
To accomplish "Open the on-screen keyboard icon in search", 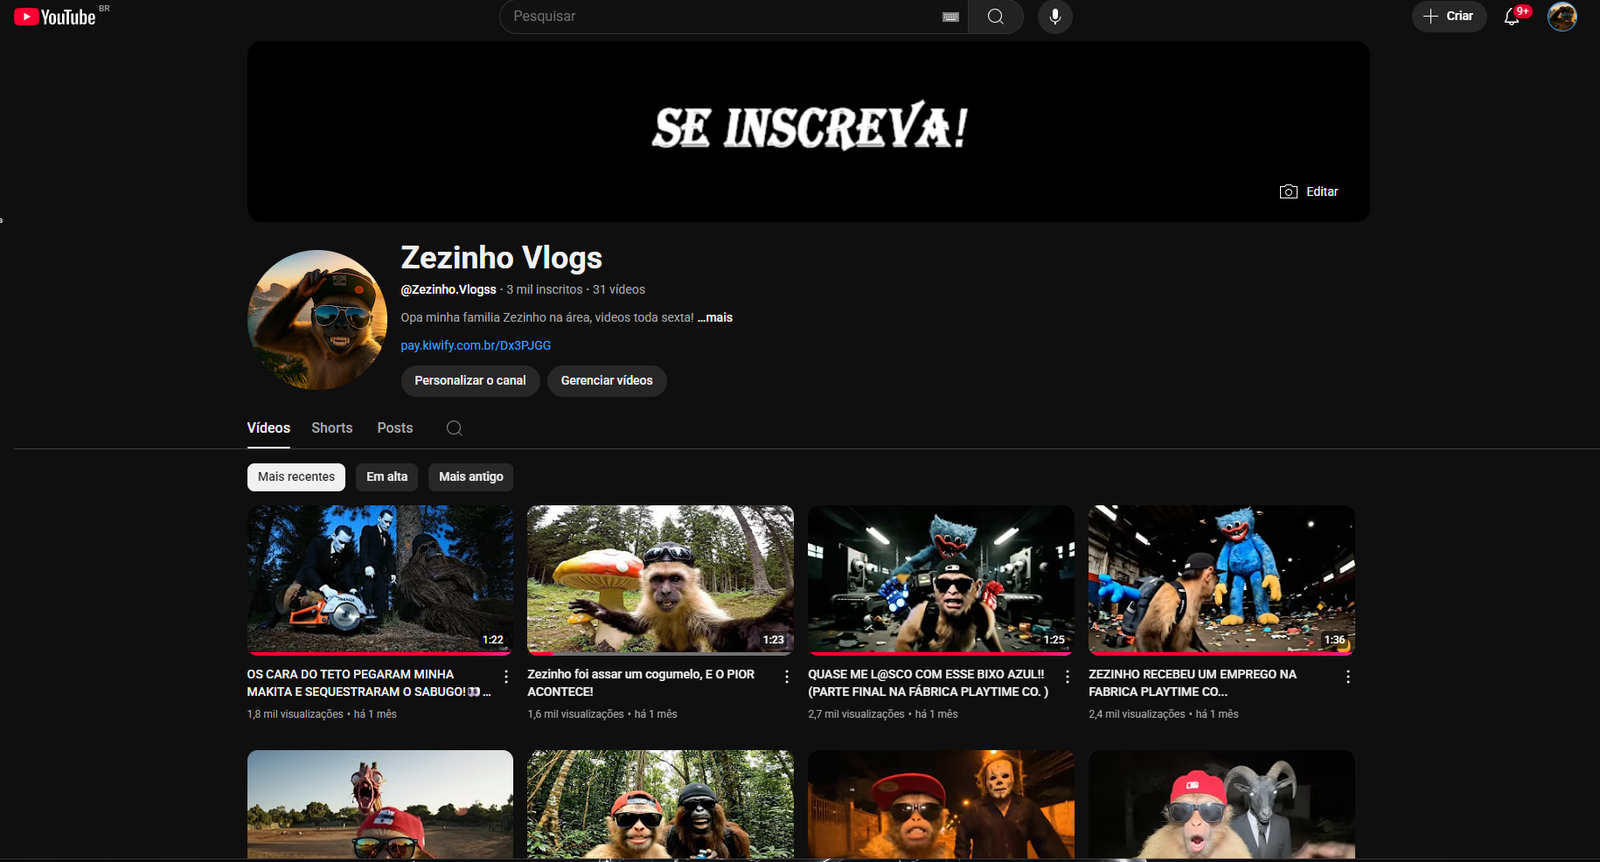I will [951, 17].
